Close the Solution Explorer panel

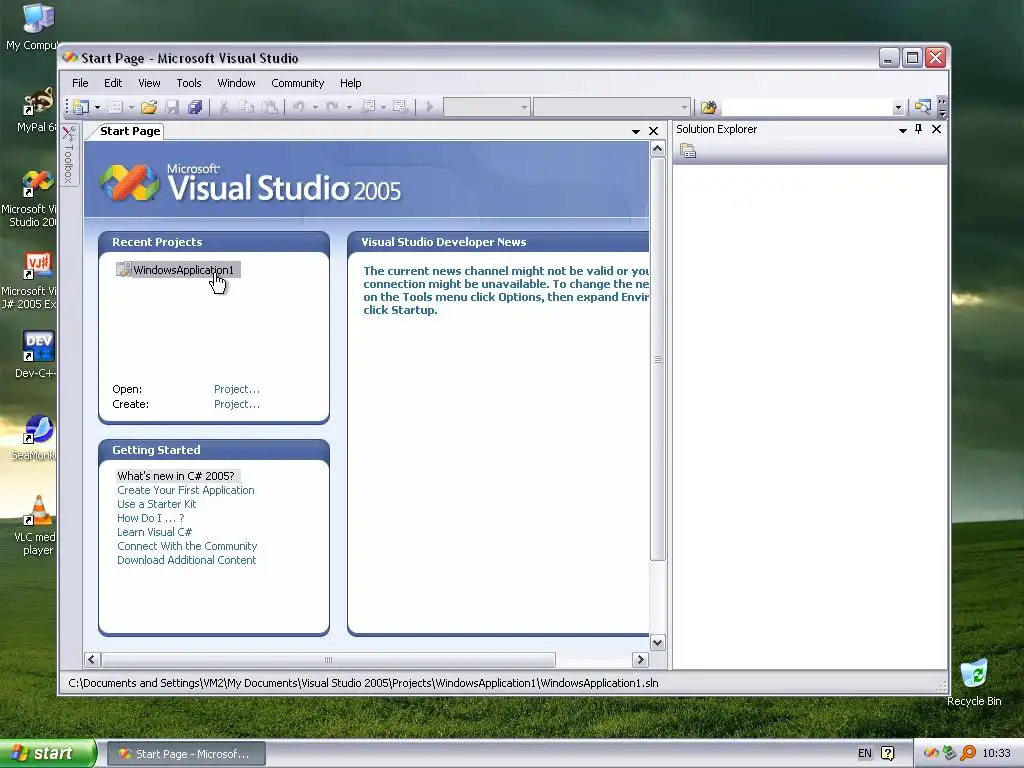pos(936,129)
